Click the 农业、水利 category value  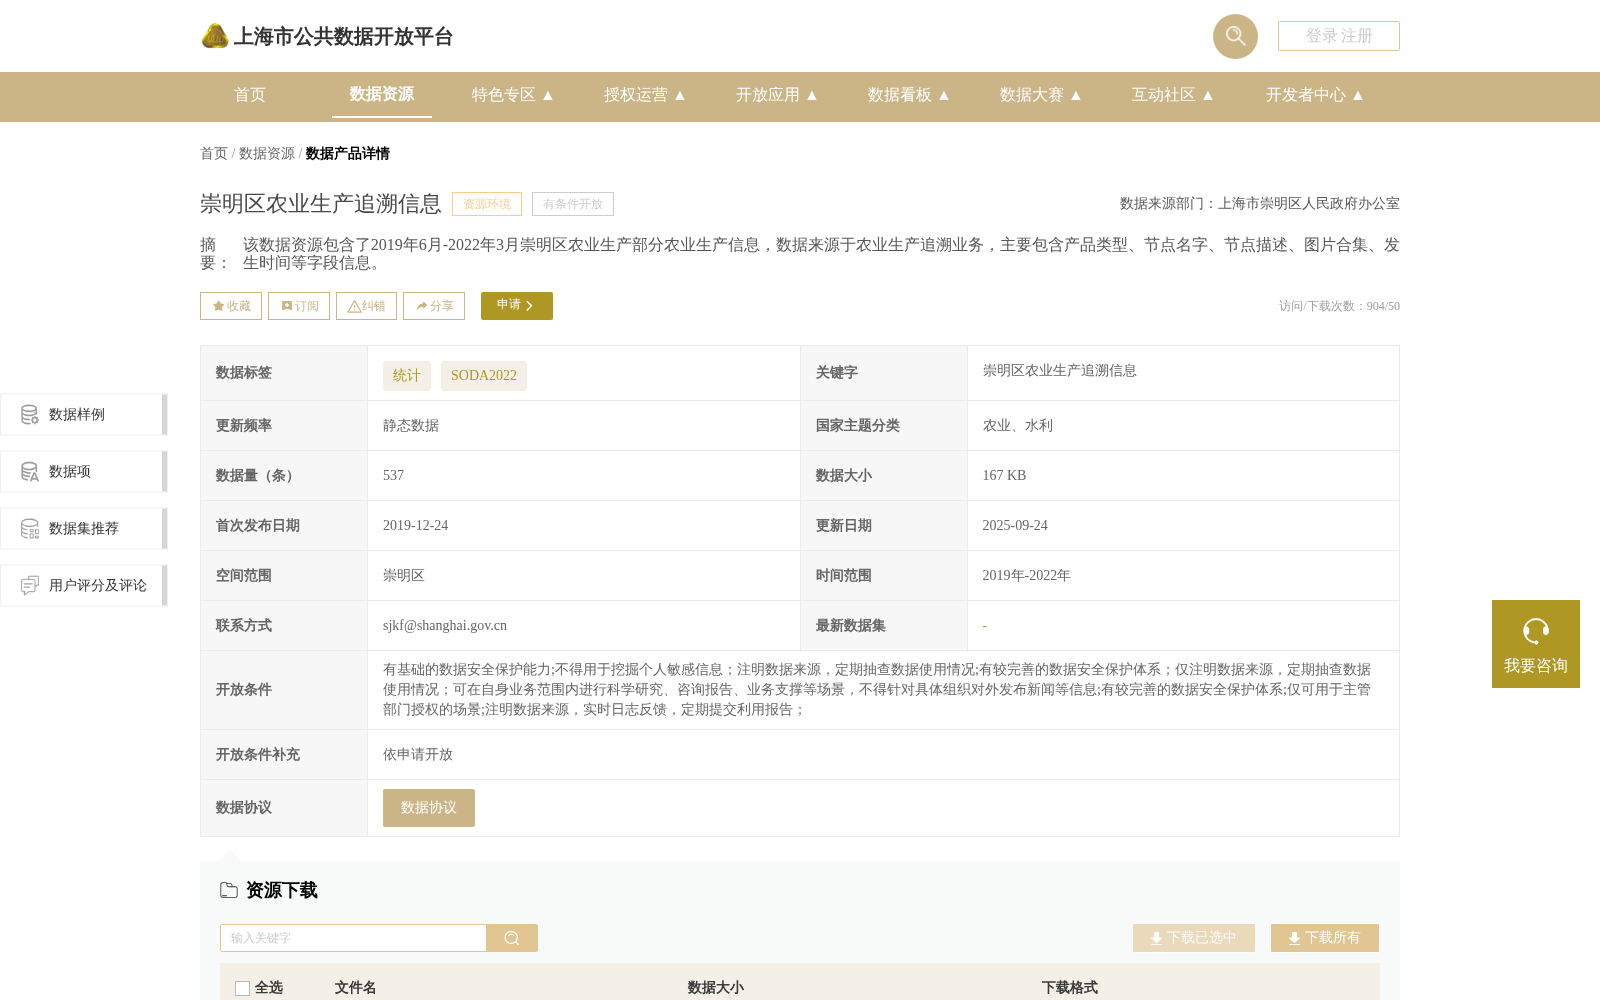(x=1018, y=426)
